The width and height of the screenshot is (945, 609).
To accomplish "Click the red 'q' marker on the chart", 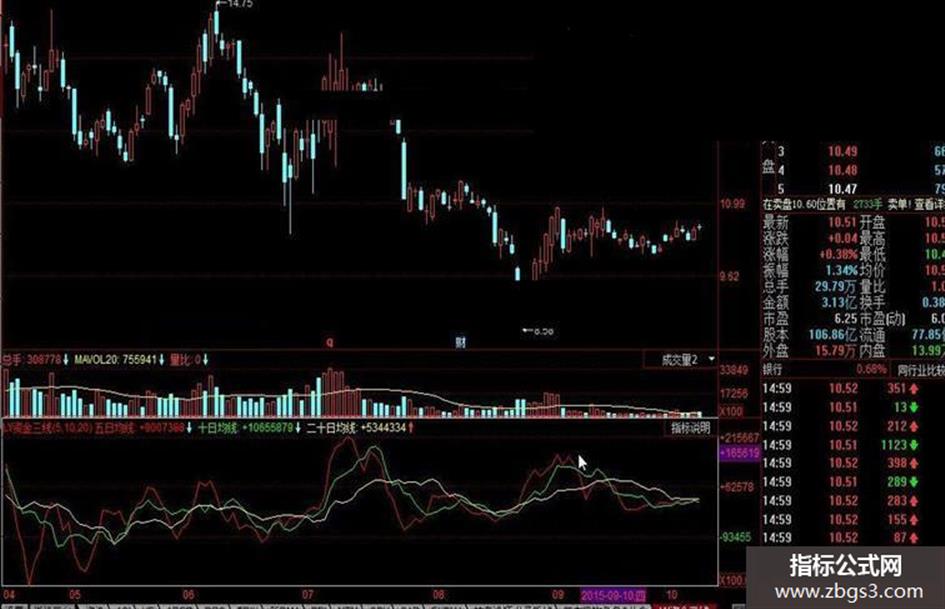I will [330, 342].
